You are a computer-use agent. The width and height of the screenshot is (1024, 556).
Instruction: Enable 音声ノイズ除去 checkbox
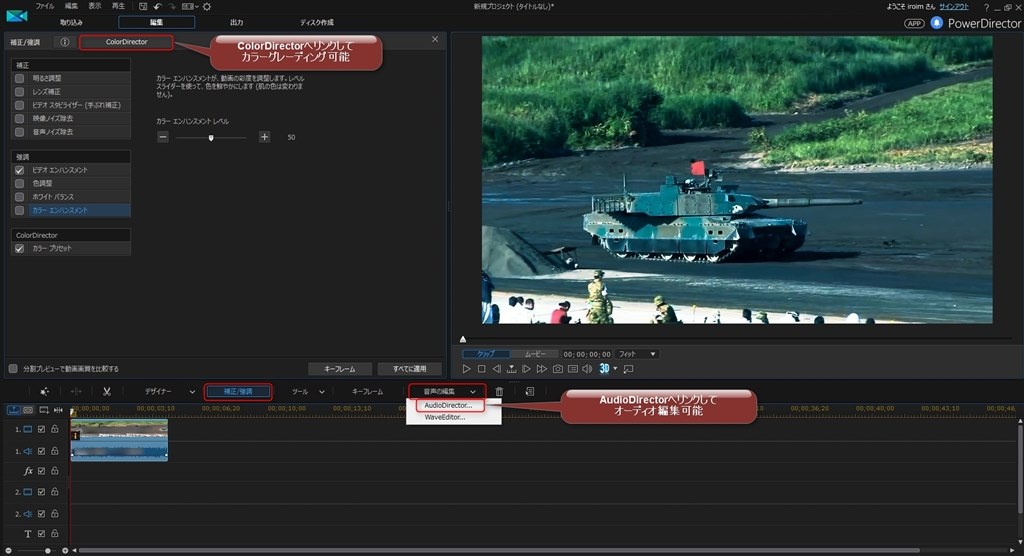[x=20, y=132]
